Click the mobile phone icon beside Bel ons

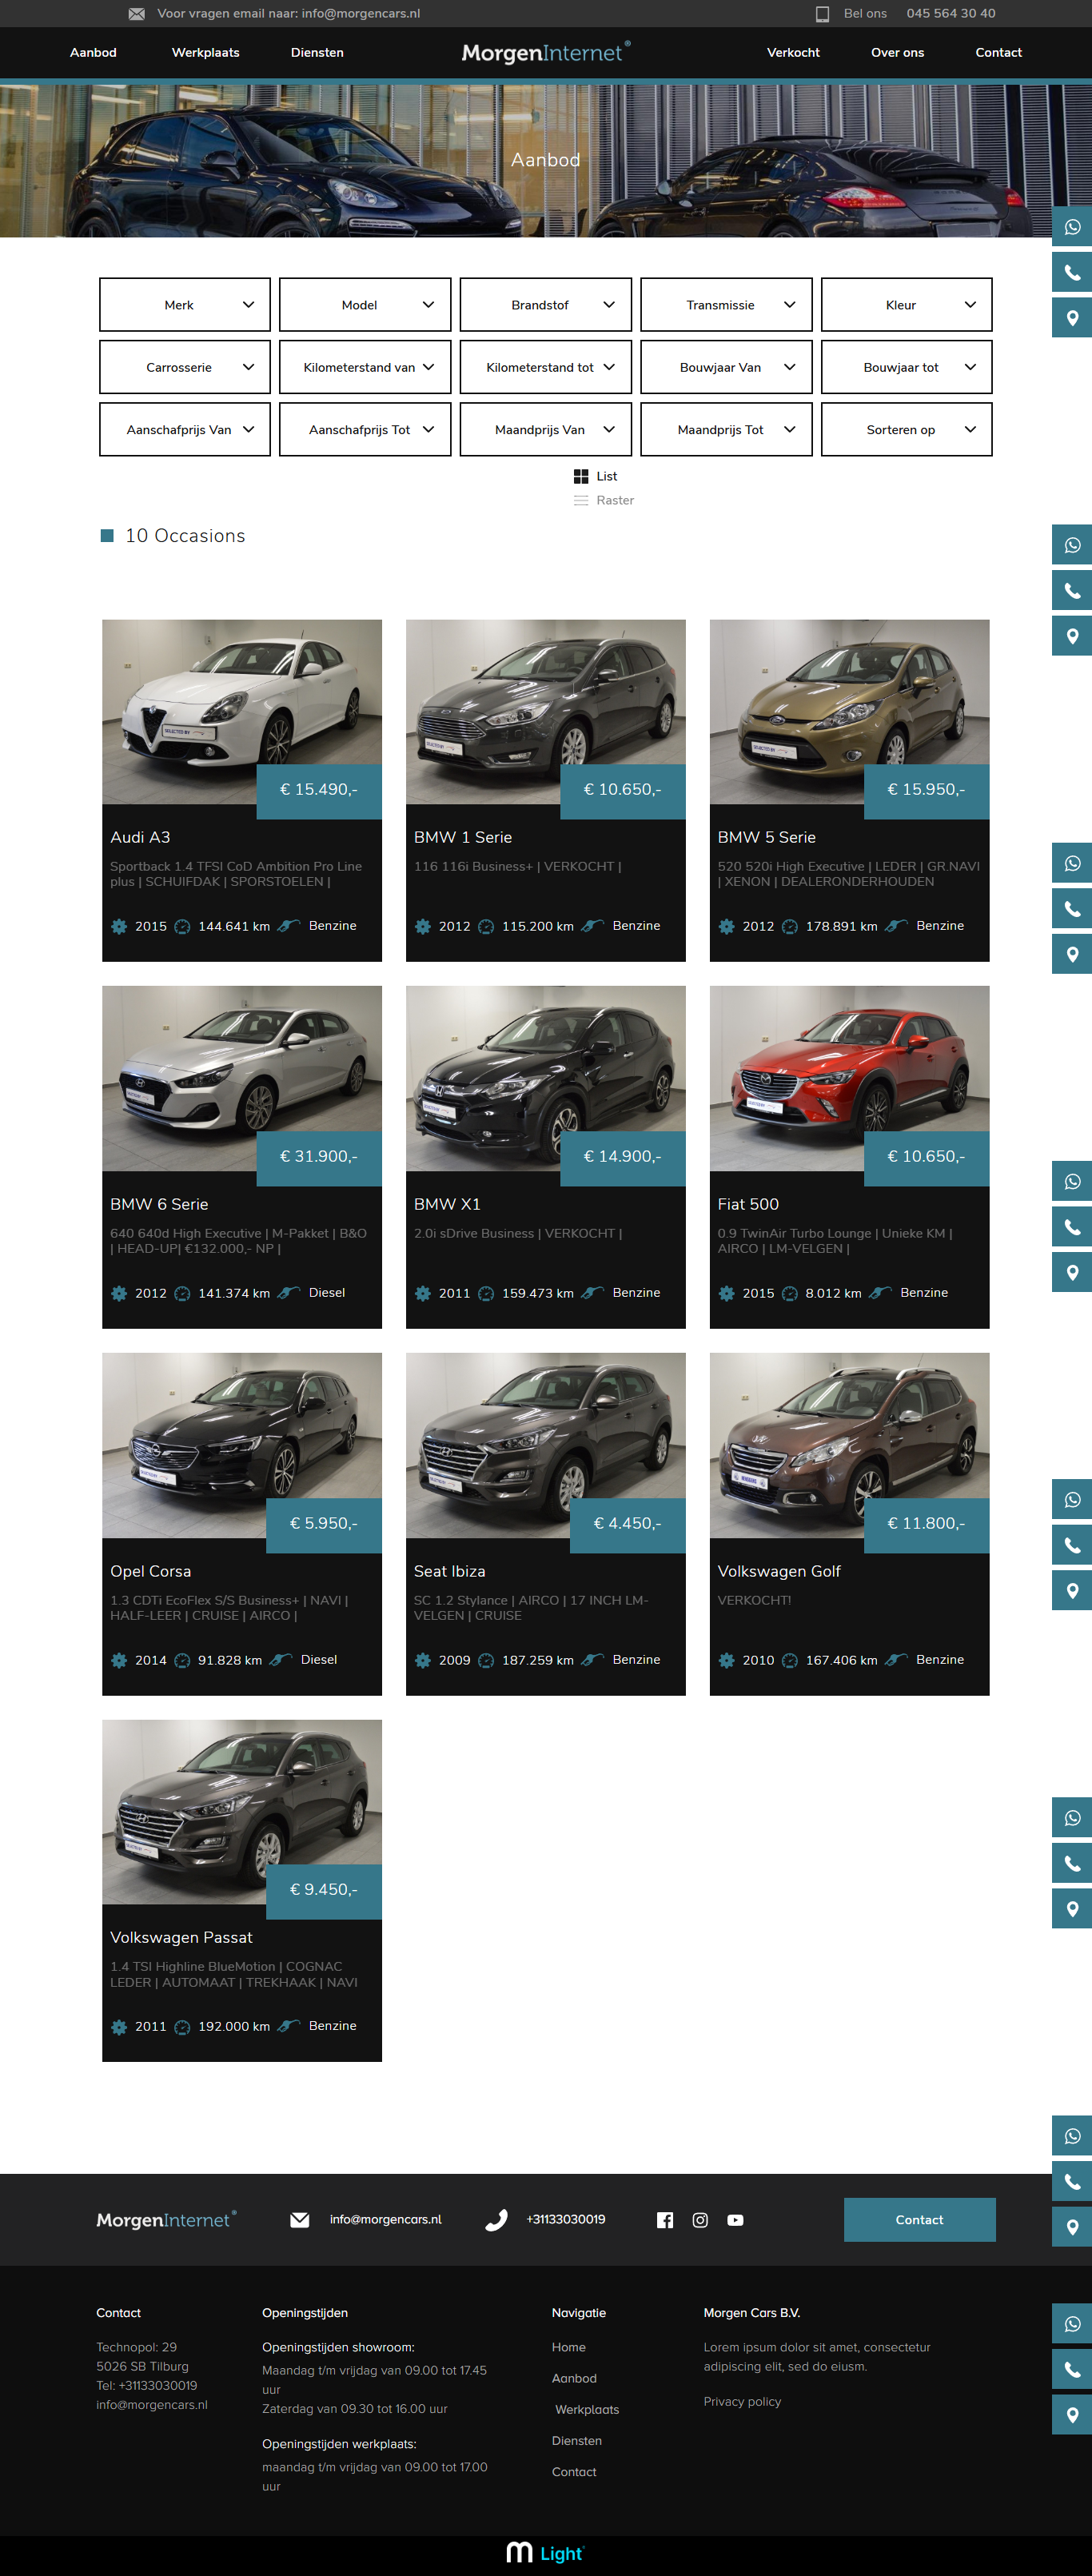coord(822,14)
